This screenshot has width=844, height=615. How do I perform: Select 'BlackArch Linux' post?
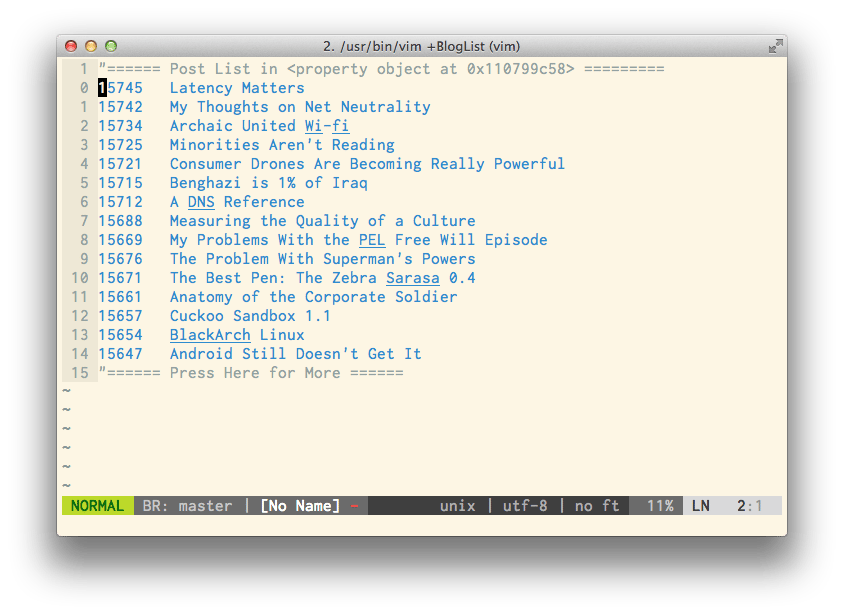point(237,335)
